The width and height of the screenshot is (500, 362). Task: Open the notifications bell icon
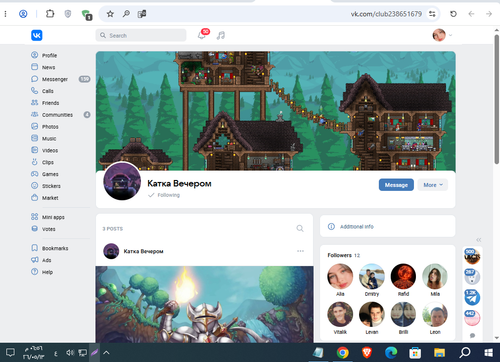pos(202,35)
